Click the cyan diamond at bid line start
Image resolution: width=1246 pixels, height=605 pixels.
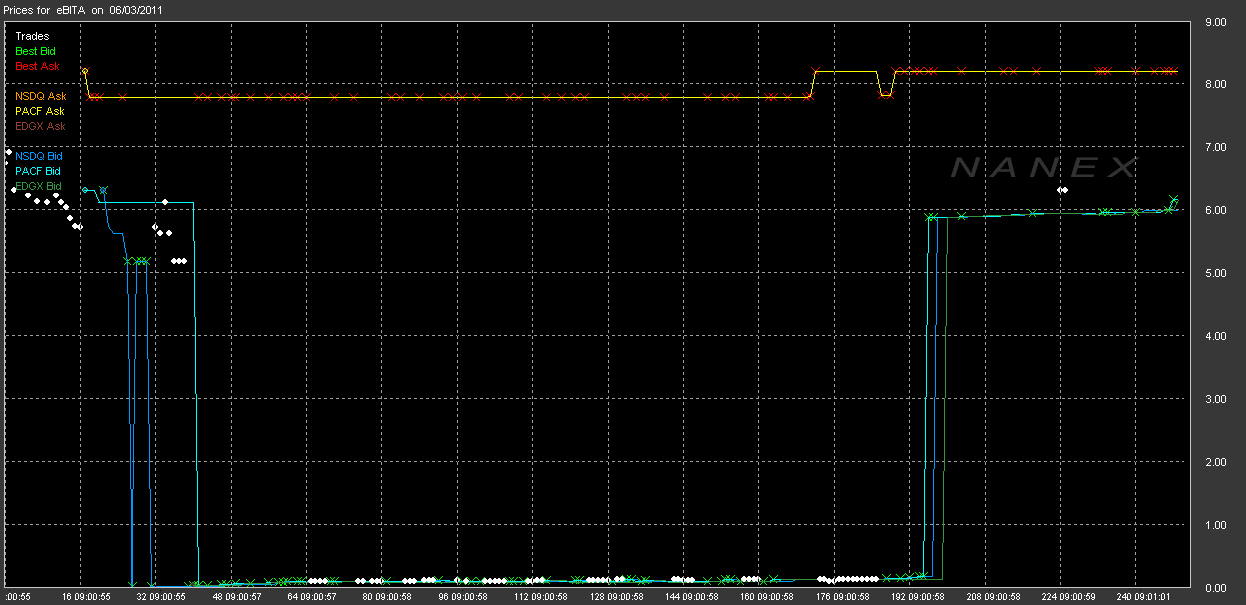tap(85, 190)
